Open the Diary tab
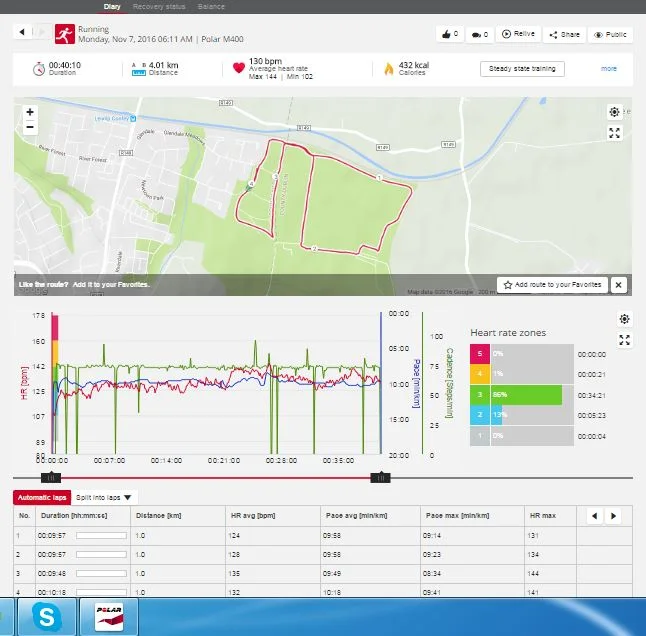The image size is (646, 636). point(112,7)
